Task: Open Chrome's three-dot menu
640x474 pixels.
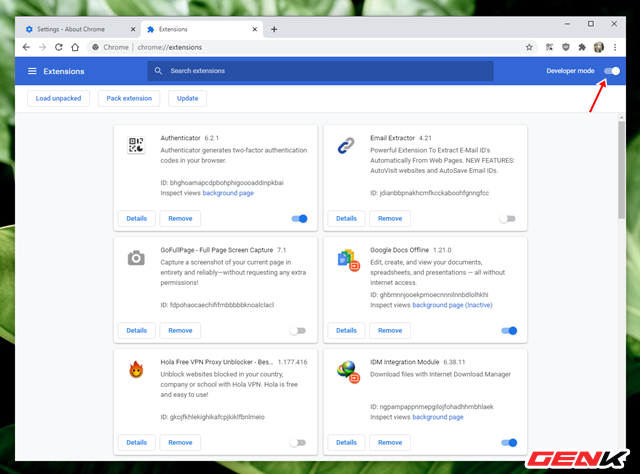Action: coord(615,47)
